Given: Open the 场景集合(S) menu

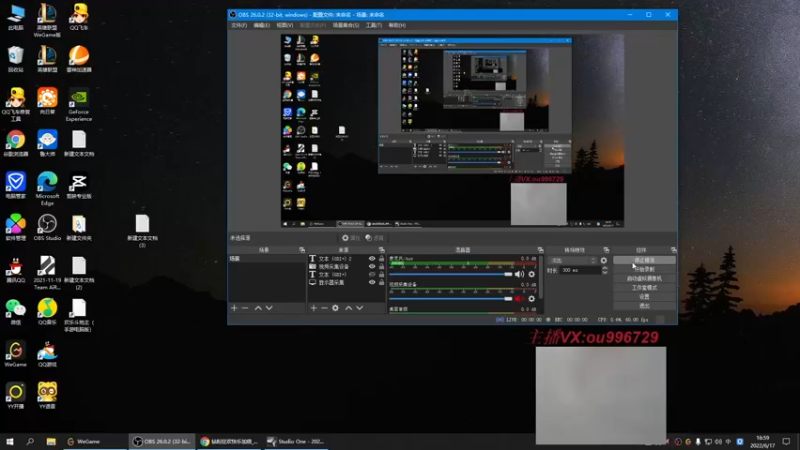Looking at the screenshot, I should (x=346, y=25).
